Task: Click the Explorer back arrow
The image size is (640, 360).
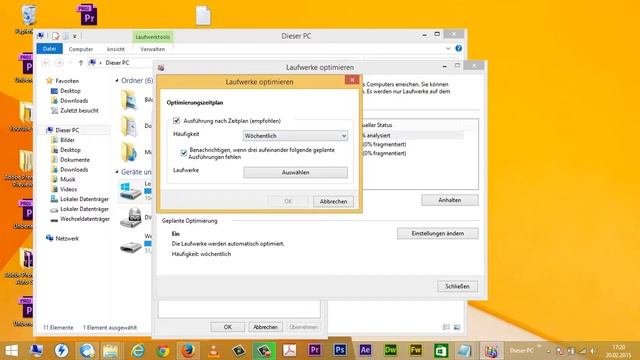Action: [x=46, y=63]
